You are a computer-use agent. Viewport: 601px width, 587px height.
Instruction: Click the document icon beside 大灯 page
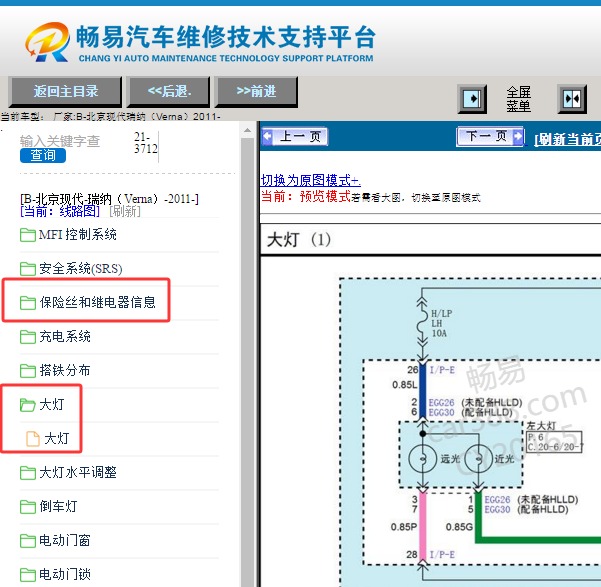coord(33,439)
